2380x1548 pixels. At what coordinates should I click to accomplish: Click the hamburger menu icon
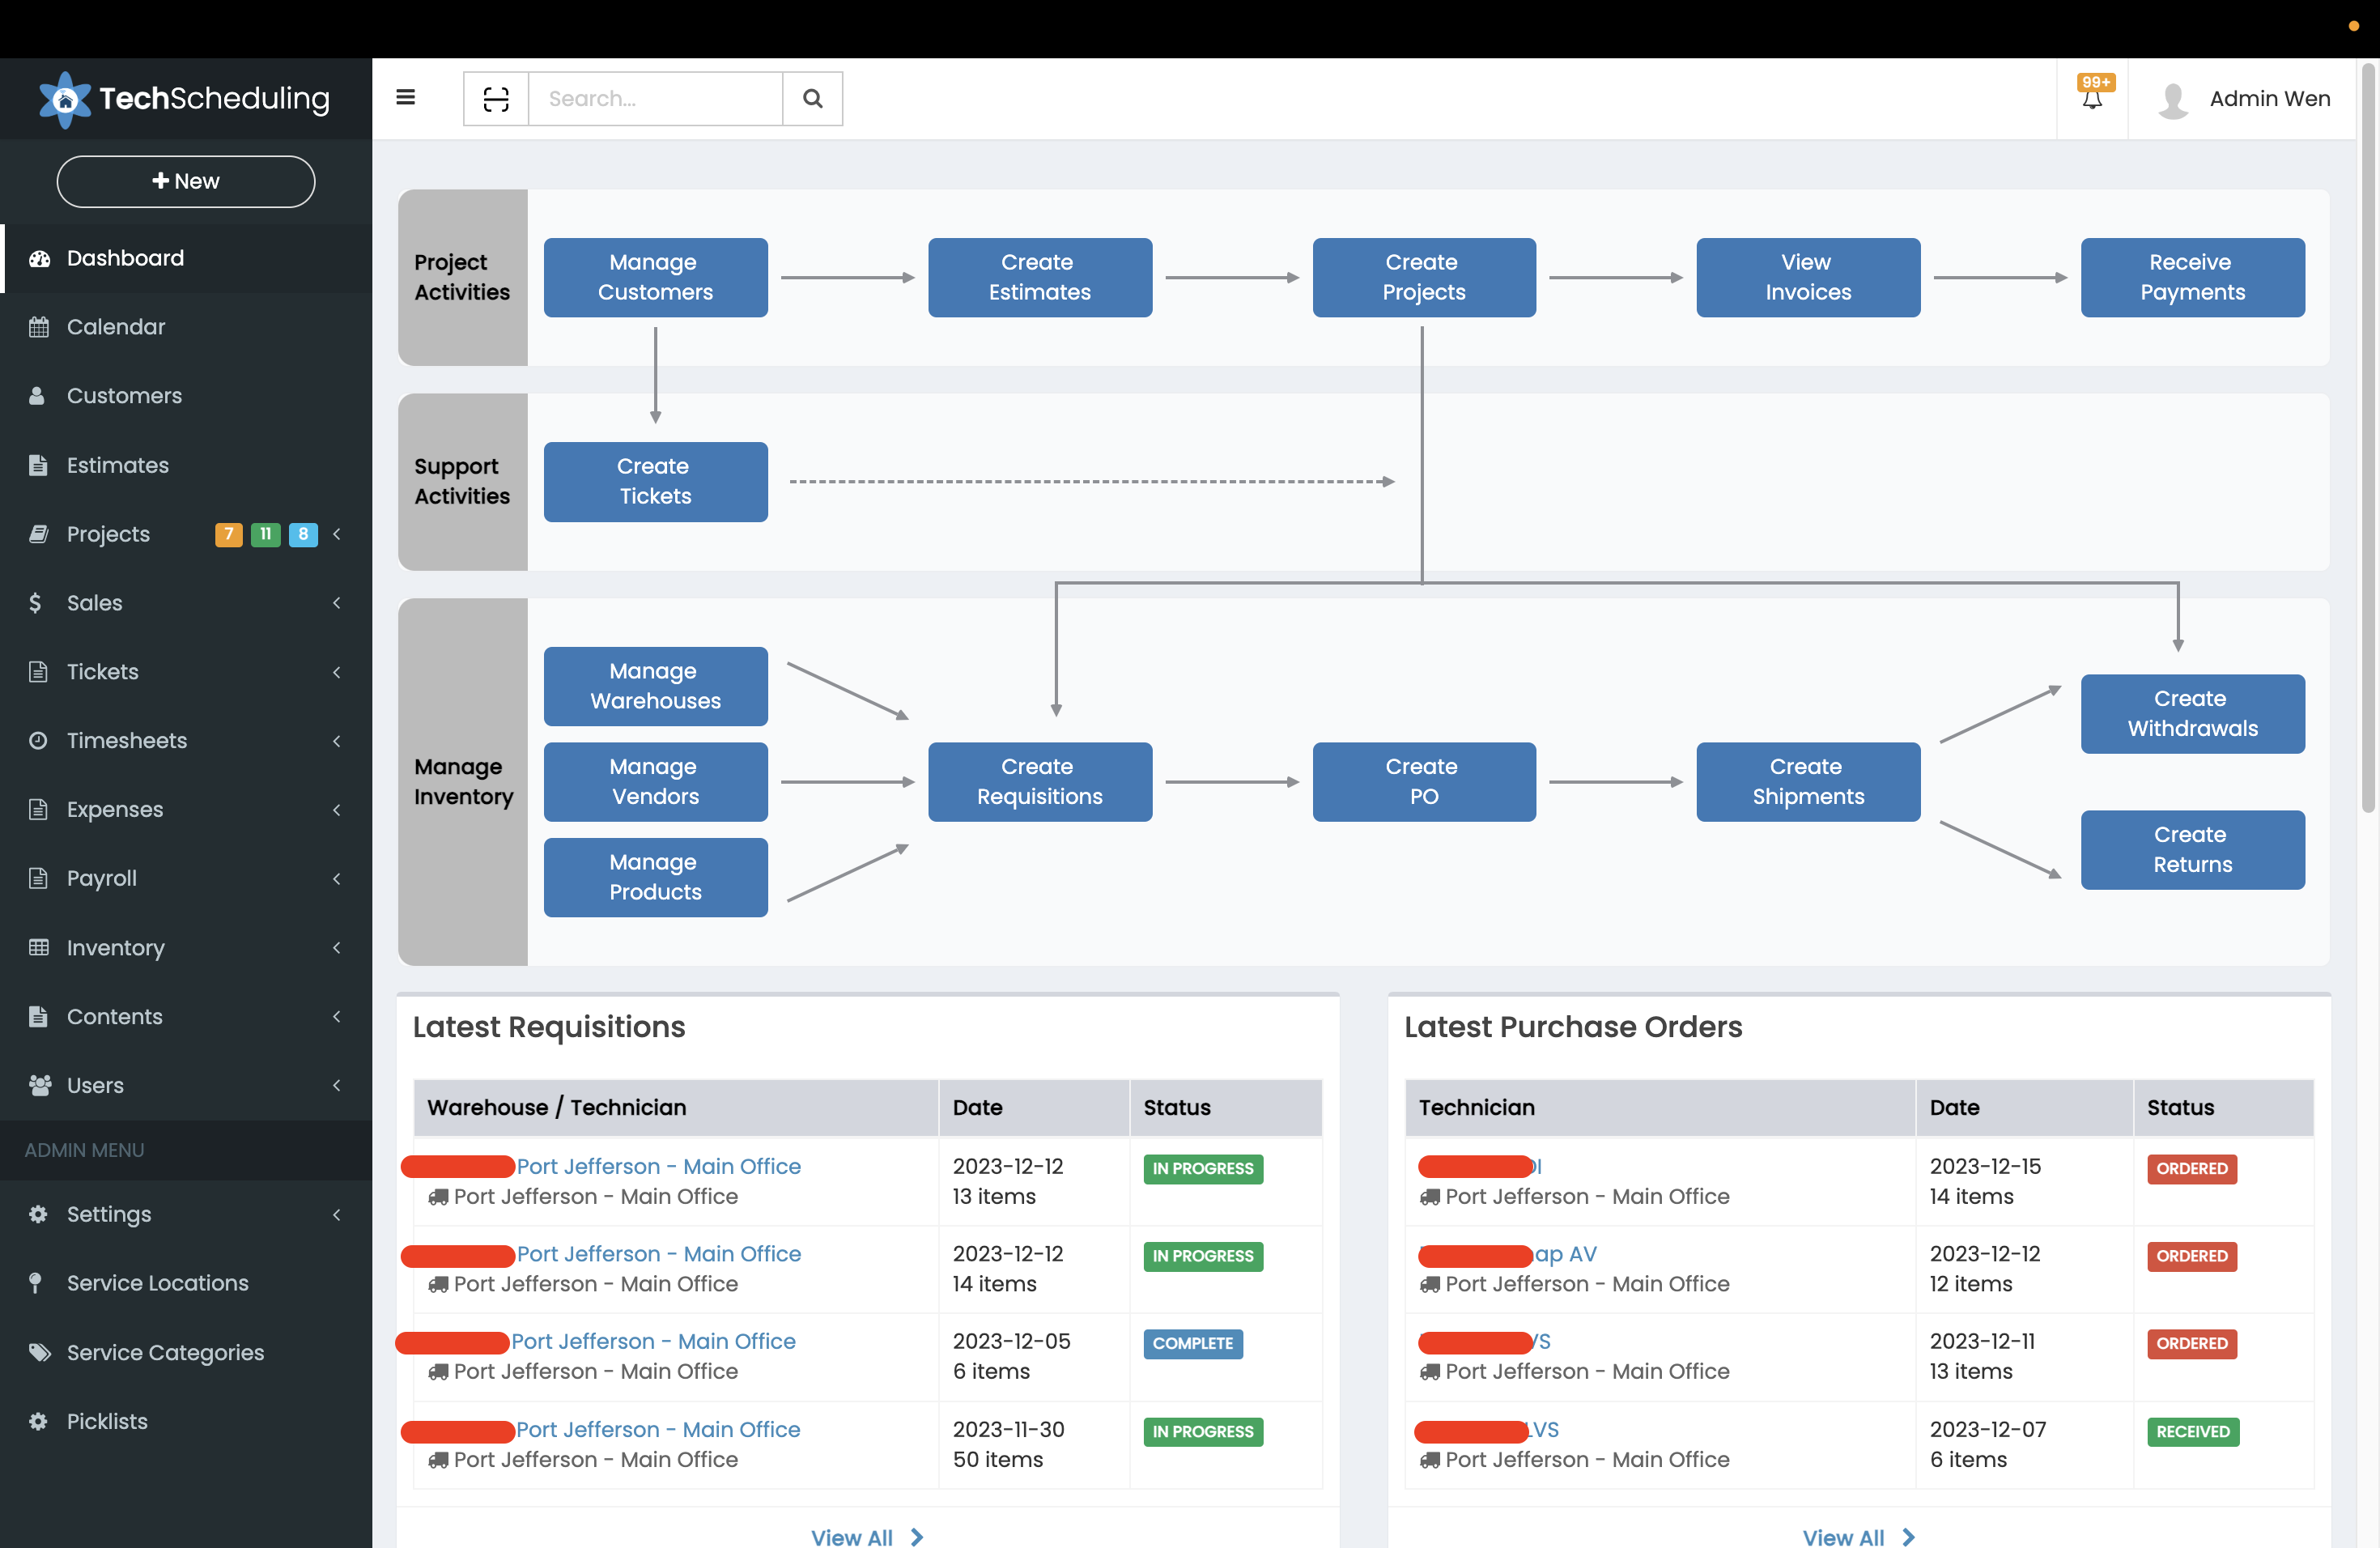click(406, 97)
